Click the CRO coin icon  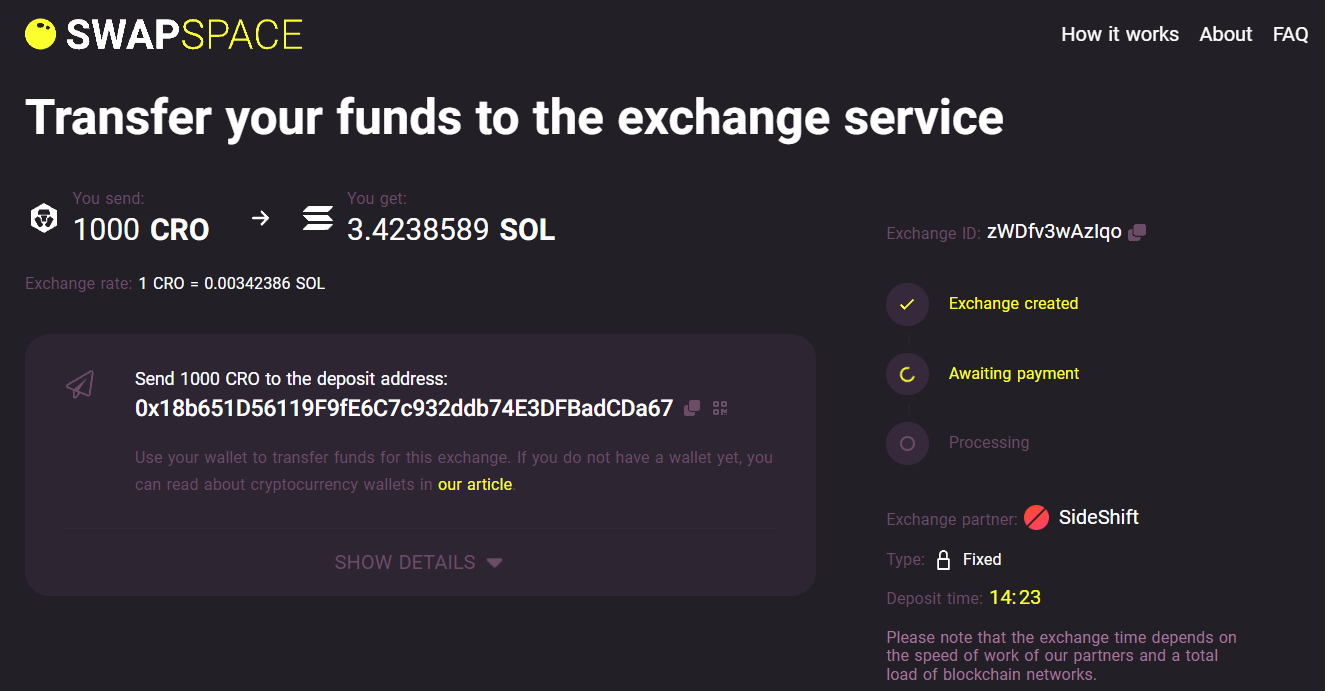coord(44,218)
